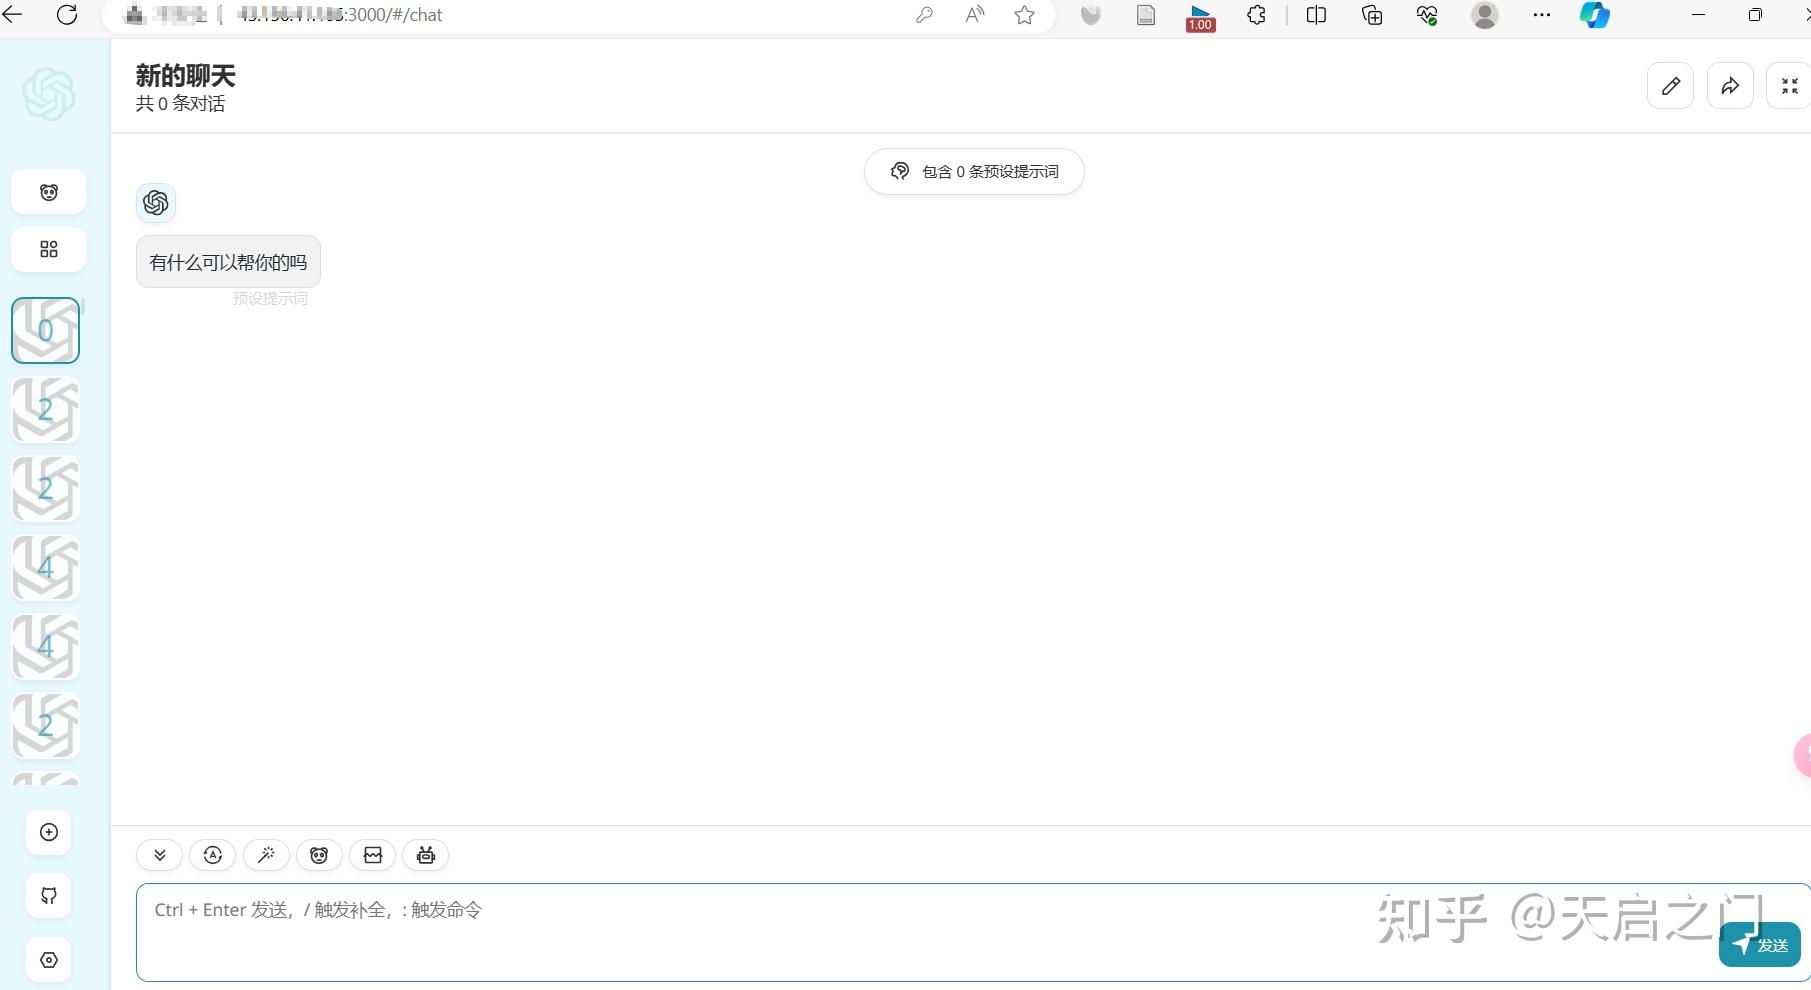This screenshot has height=990, width=1811.
Task: Click the chat title '新的聊天'
Action: tap(186, 76)
